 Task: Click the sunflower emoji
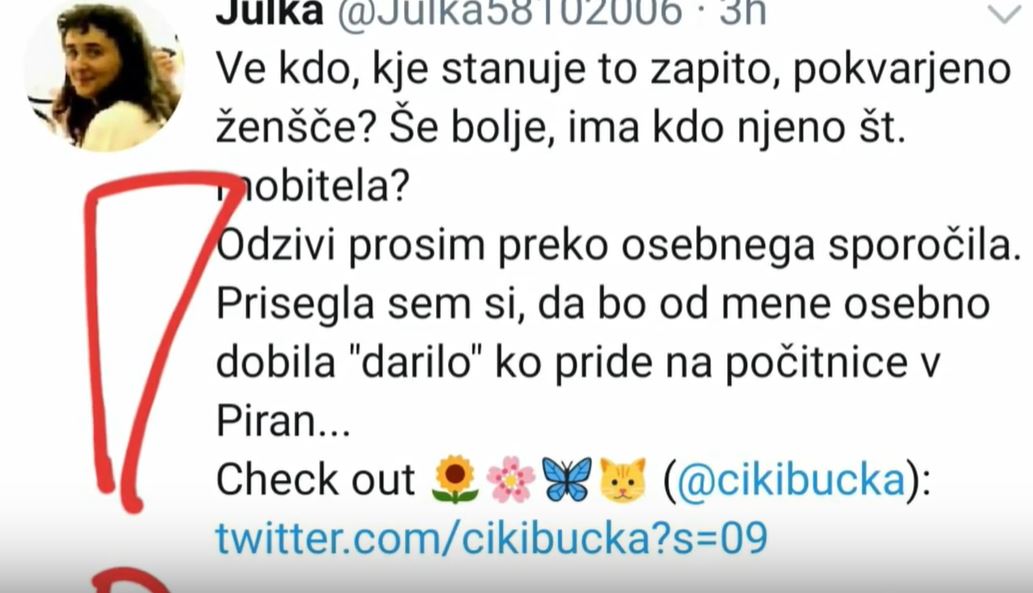point(455,479)
